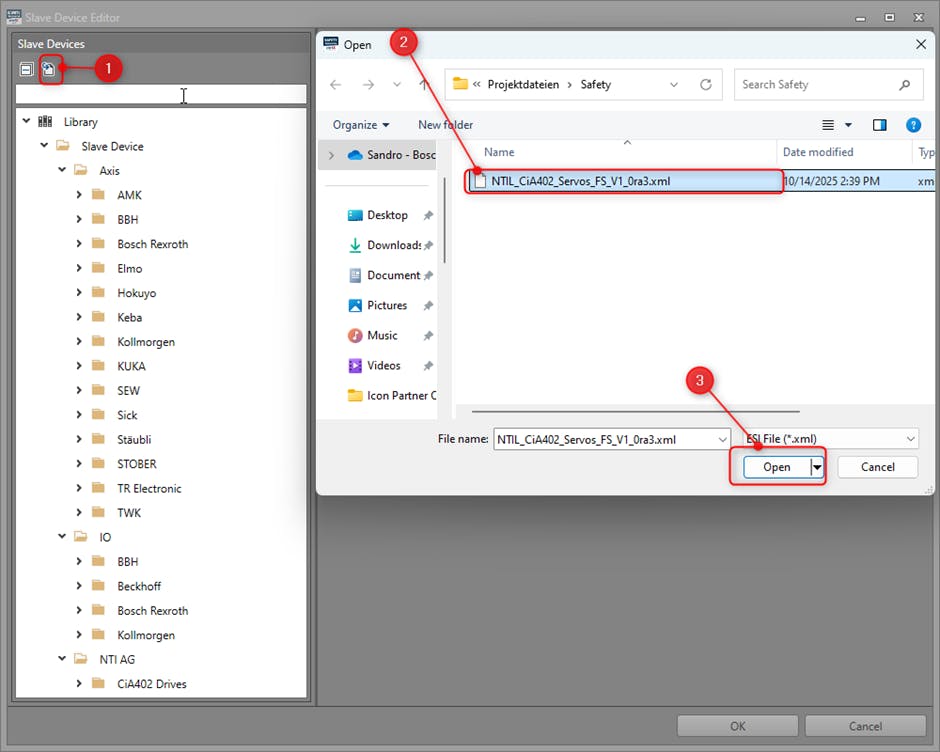The width and height of the screenshot is (940, 752).
Task: Toggle the preview pane icon
Action: [x=879, y=125]
